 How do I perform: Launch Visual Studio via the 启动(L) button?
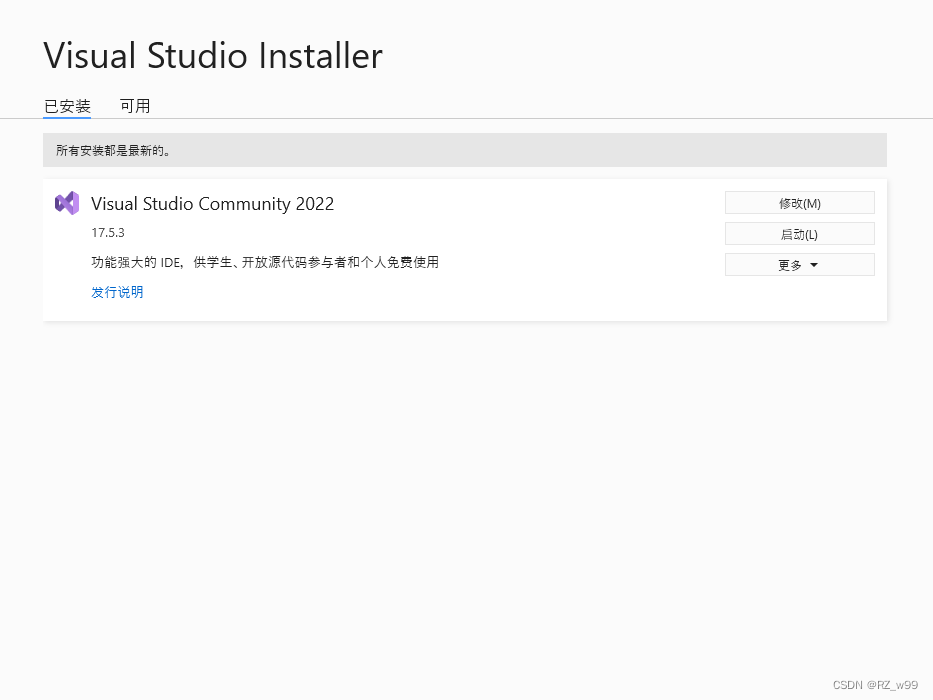799,233
